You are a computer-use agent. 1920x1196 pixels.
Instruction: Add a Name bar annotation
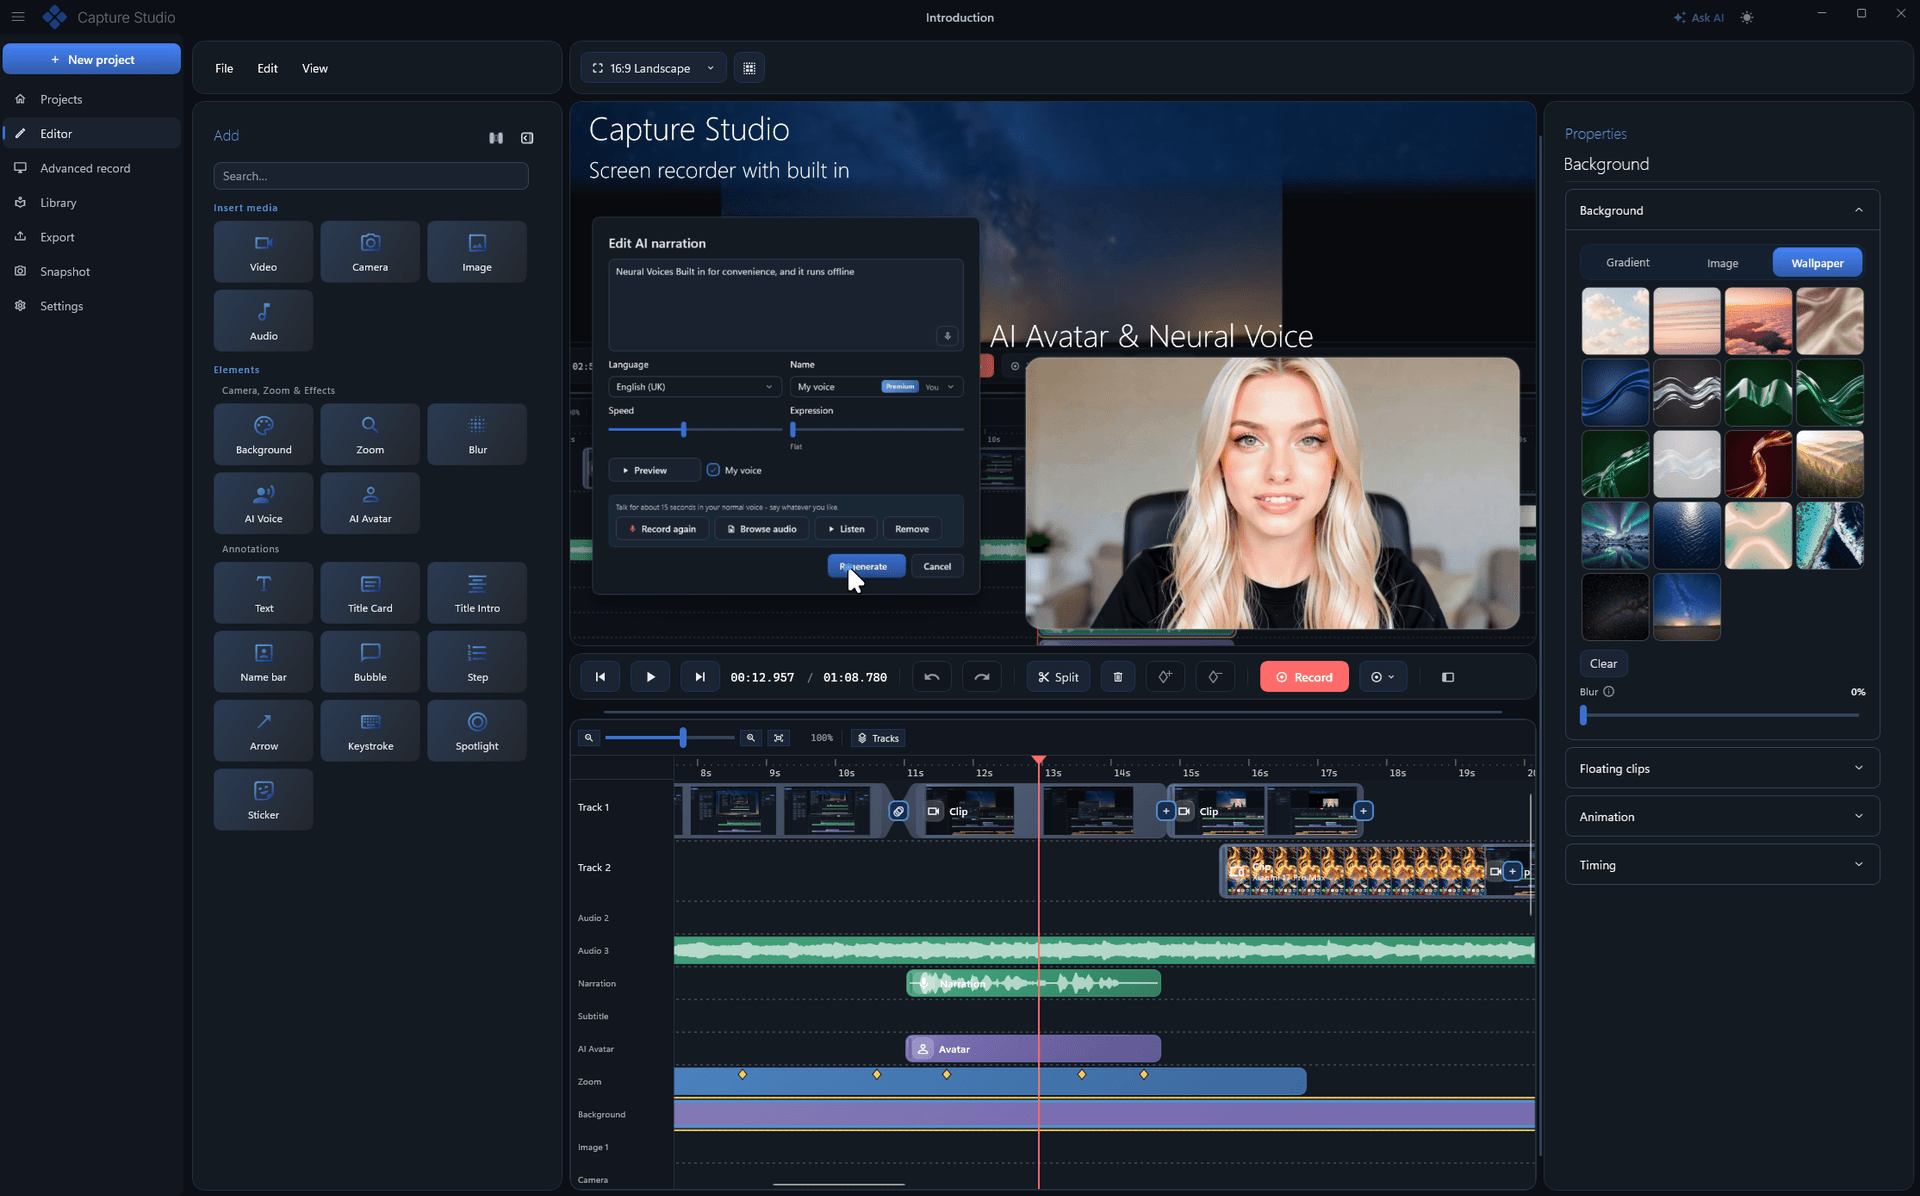pos(263,661)
